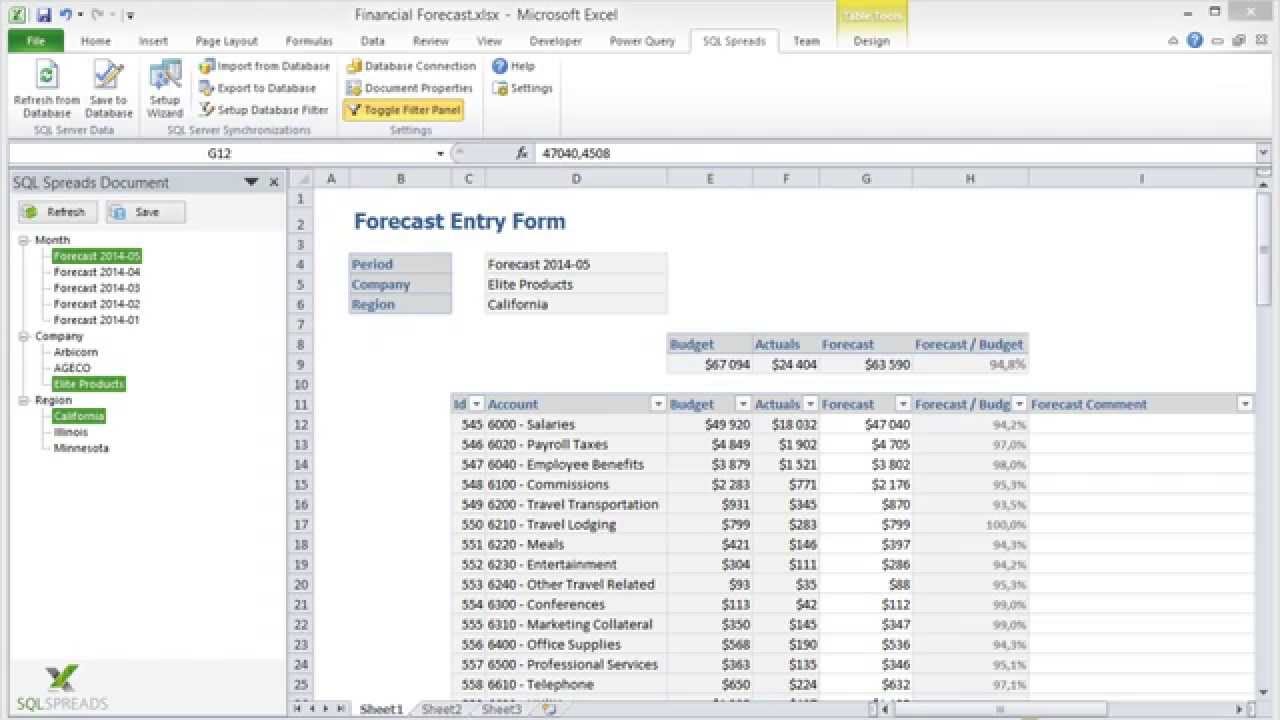Select Minnesota region
Screen dimensions: 1280x720
(x=81, y=448)
